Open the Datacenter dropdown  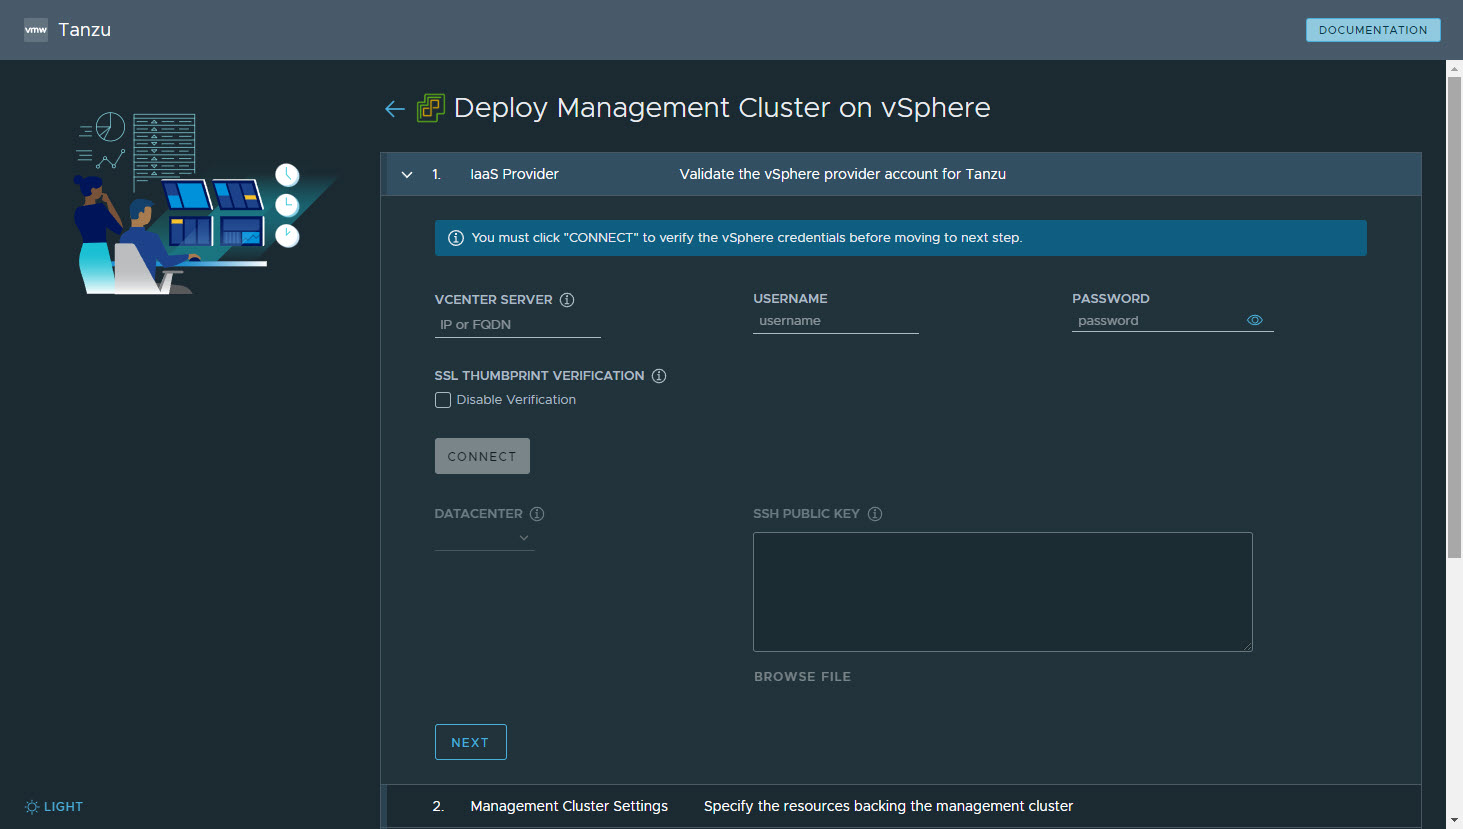pos(485,538)
